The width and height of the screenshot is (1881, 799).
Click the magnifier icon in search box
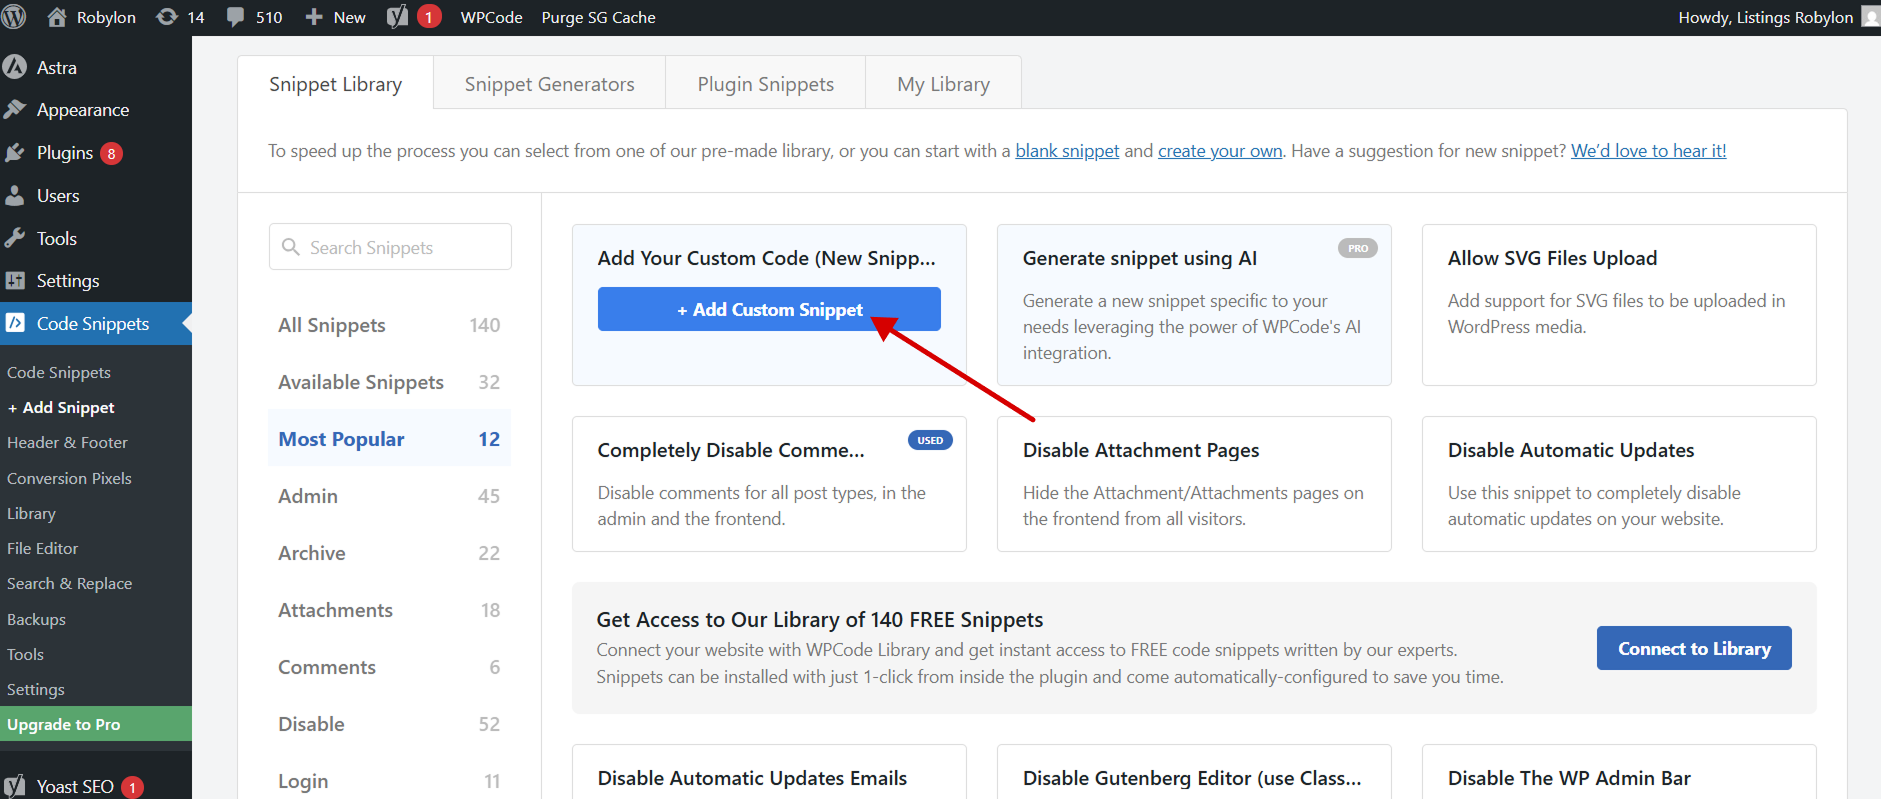(x=291, y=247)
